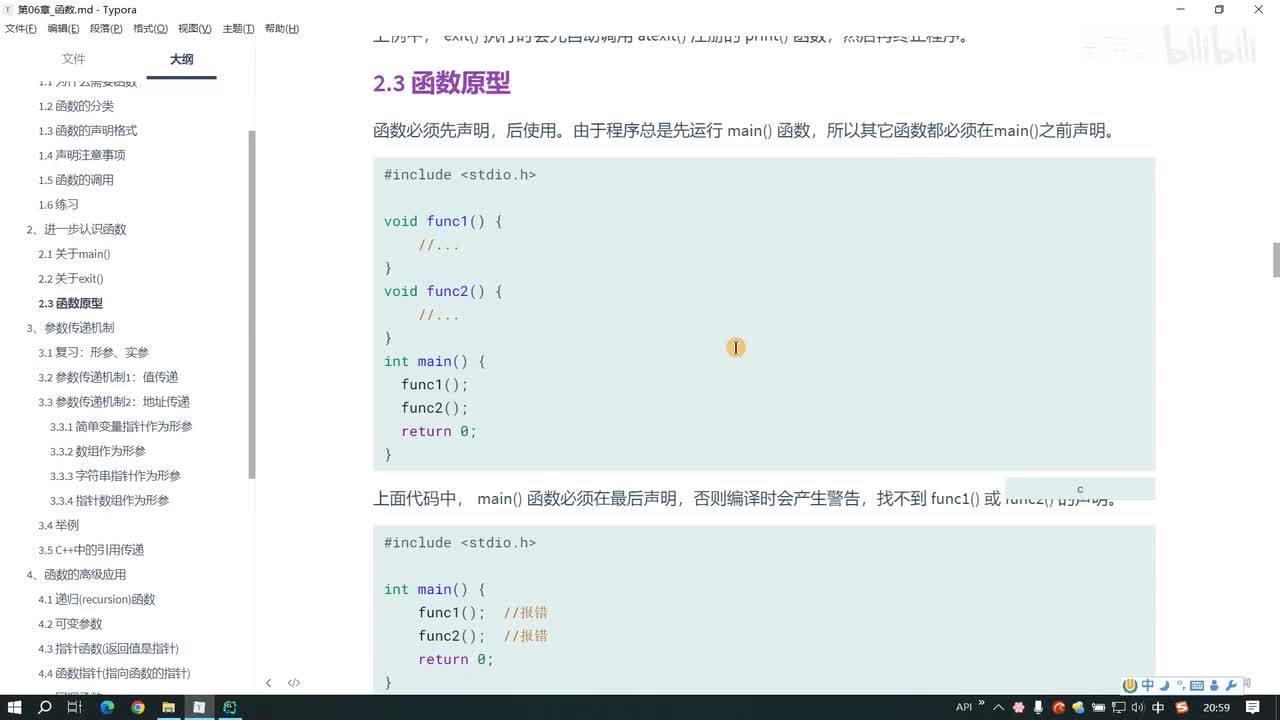Click the red swirl tray icon
1280x720 pixels.
pyautogui.click(x=1058, y=708)
